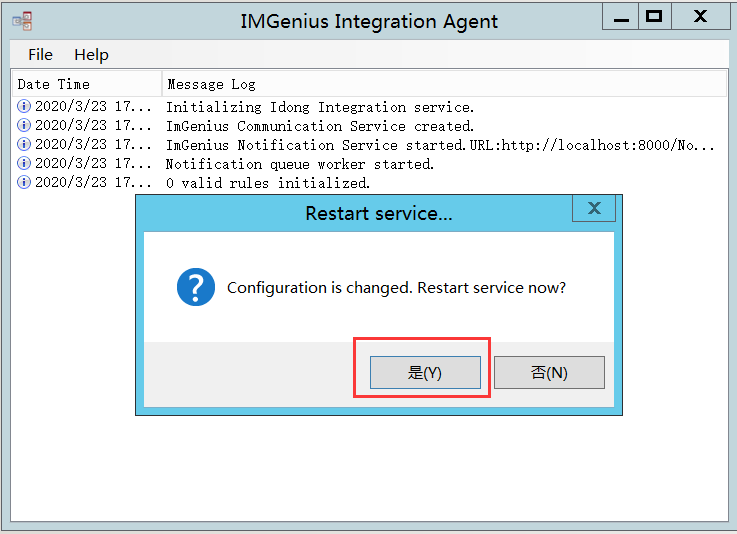Minimize the IMGenius Integration Agent window
The width and height of the screenshot is (737, 534).
click(x=620, y=16)
